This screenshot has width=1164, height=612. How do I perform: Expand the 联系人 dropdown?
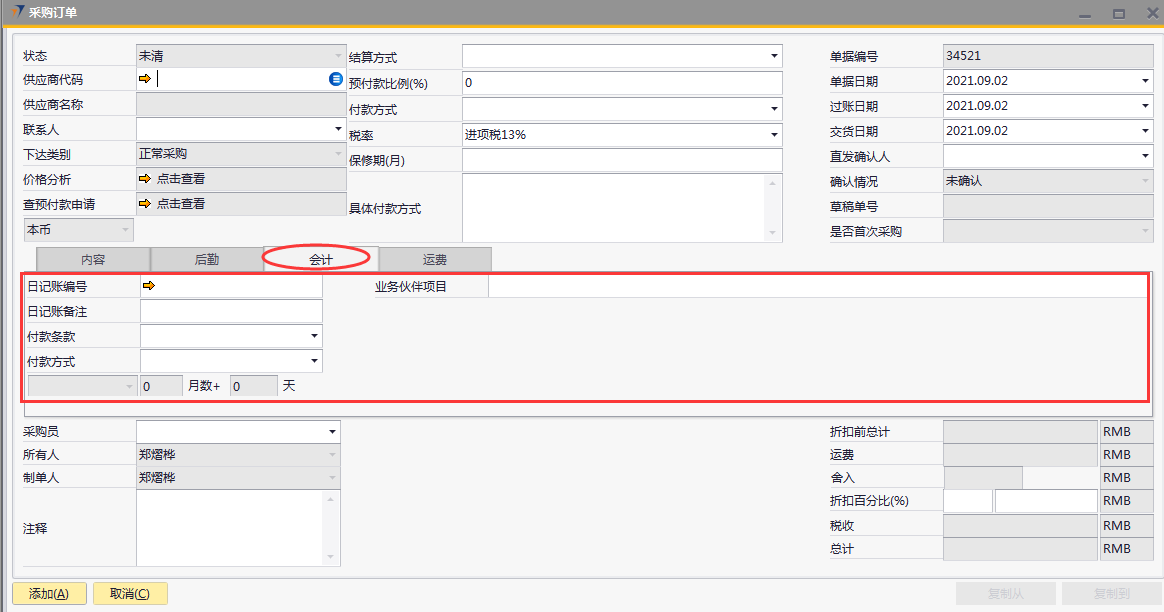[x=338, y=129]
